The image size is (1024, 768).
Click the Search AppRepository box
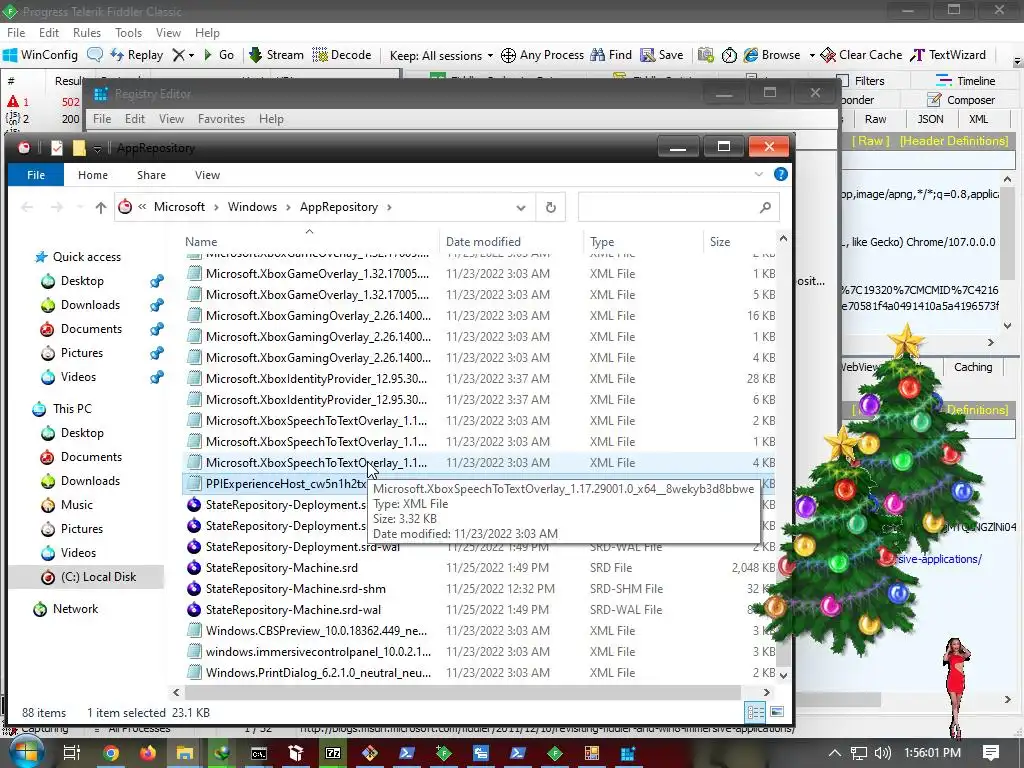(678, 208)
